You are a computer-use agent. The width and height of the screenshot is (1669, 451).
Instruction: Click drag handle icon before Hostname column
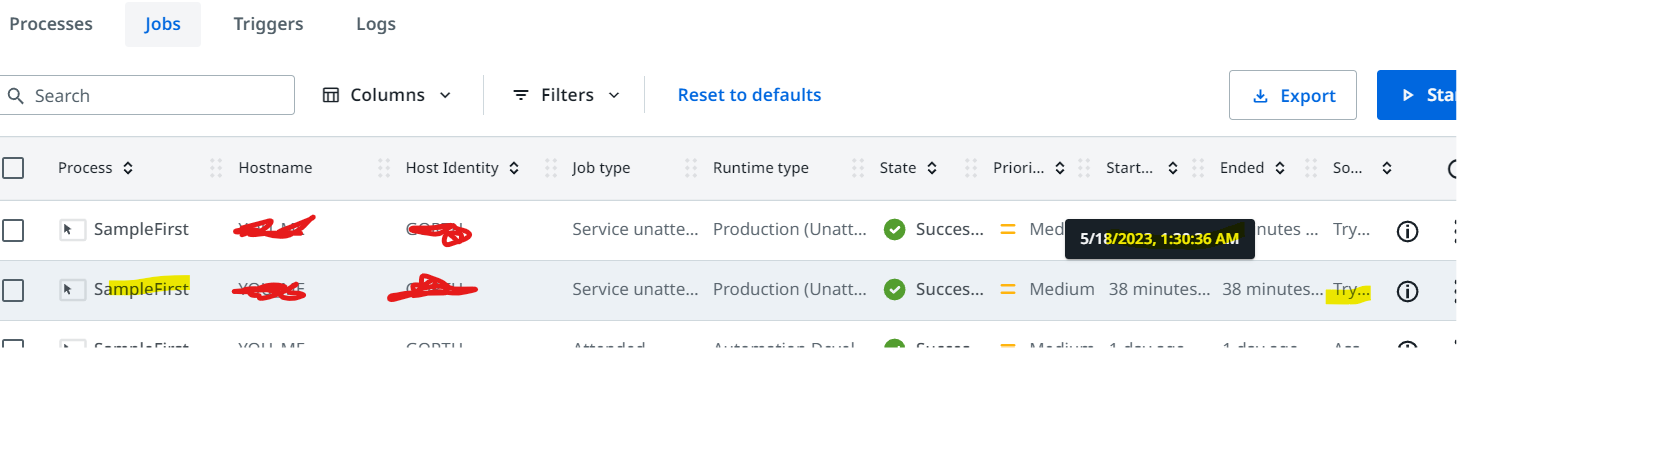(x=216, y=168)
